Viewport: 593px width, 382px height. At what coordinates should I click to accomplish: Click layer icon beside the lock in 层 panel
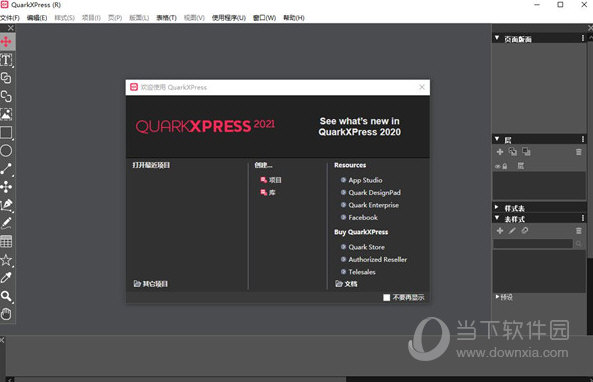pos(521,166)
